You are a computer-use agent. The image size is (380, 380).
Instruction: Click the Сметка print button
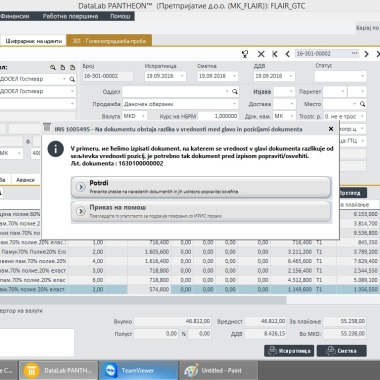click(342, 351)
